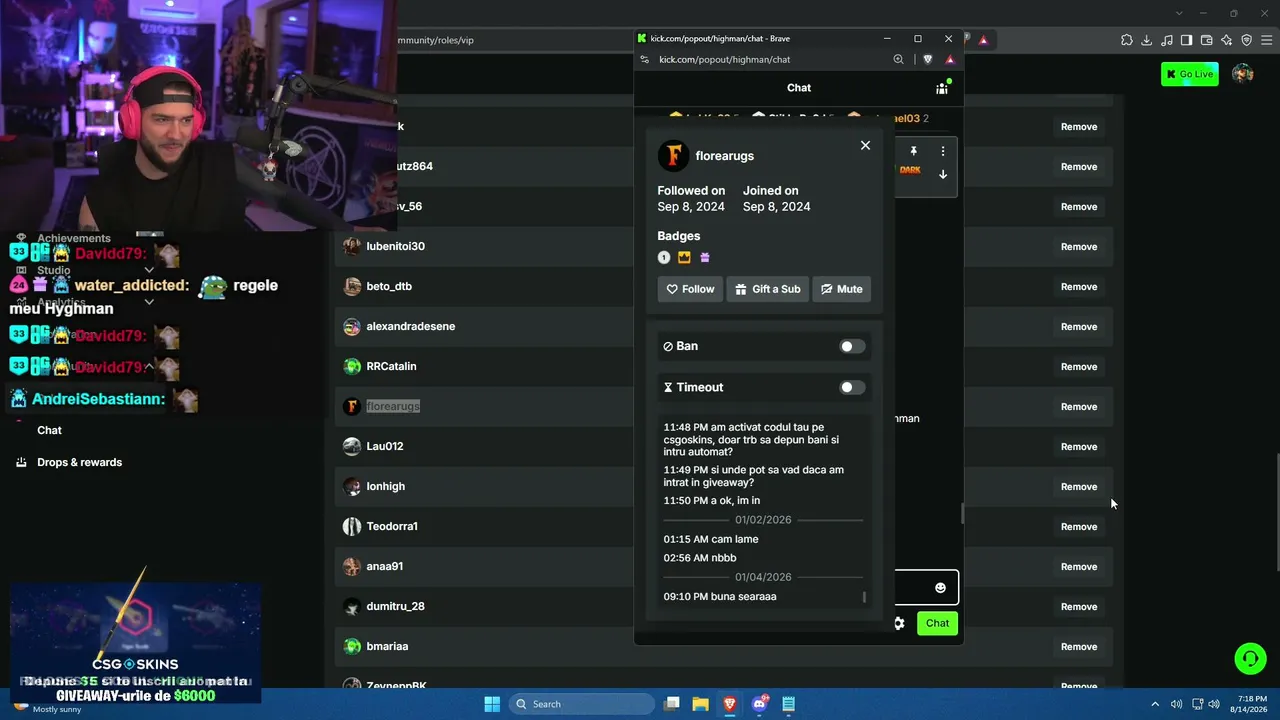Open the profile avatar menu
The image size is (1280, 720).
(x=1243, y=74)
